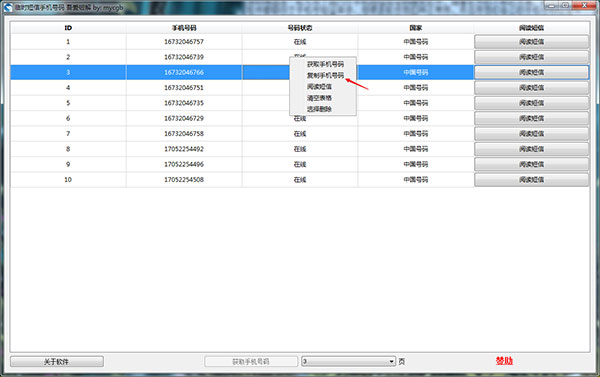600x377 pixels.
Task: Click 阅读短信 button for number 16732046758
Action: (x=532, y=134)
